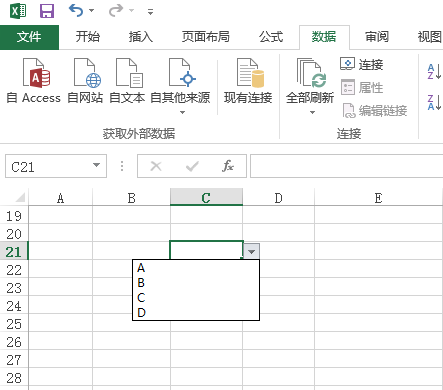Click the 编辑链接 (Edit Links) button
This screenshot has width=443, height=390.
click(375, 111)
